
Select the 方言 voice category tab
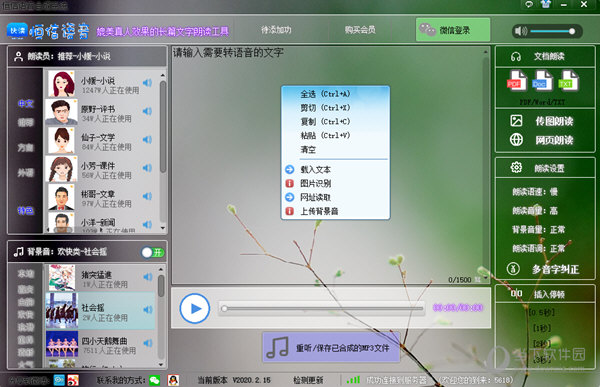pyautogui.click(x=26, y=147)
